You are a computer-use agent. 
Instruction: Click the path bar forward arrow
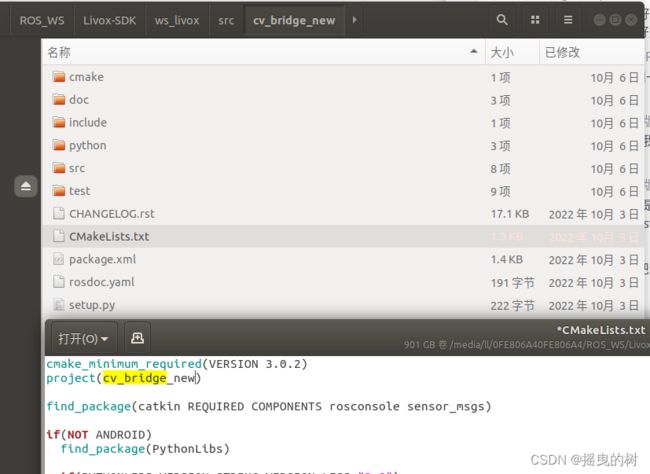(x=354, y=19)
